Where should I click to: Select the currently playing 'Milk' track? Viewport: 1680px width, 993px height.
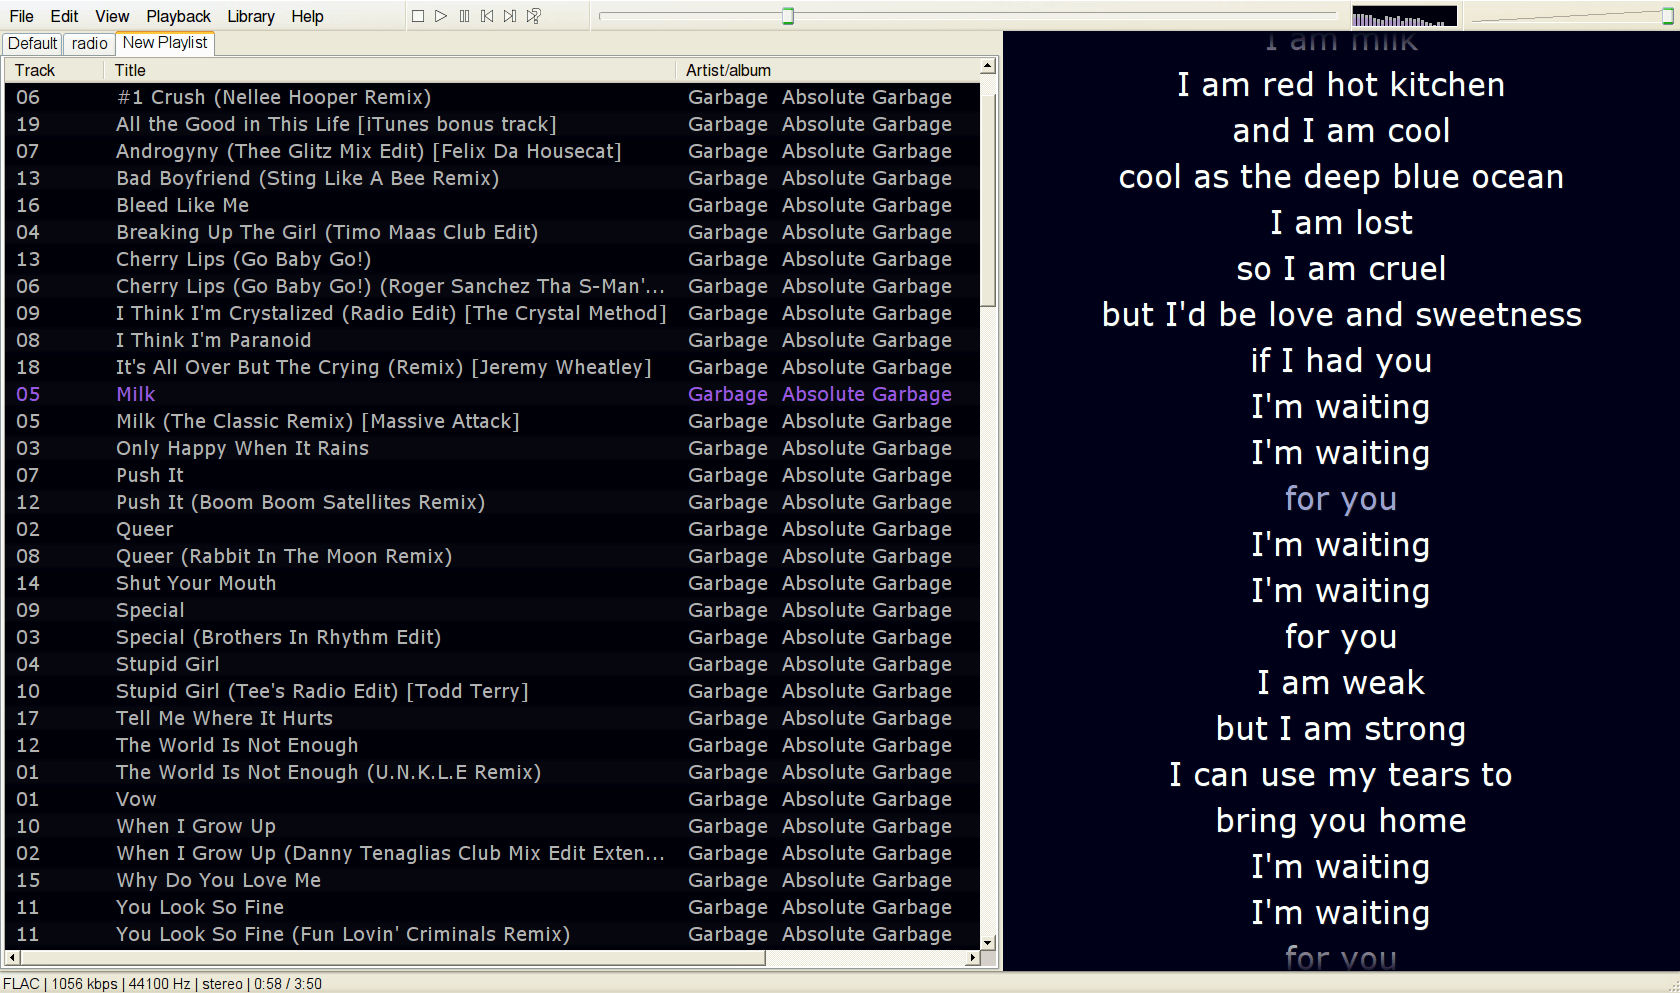point(492,394)
